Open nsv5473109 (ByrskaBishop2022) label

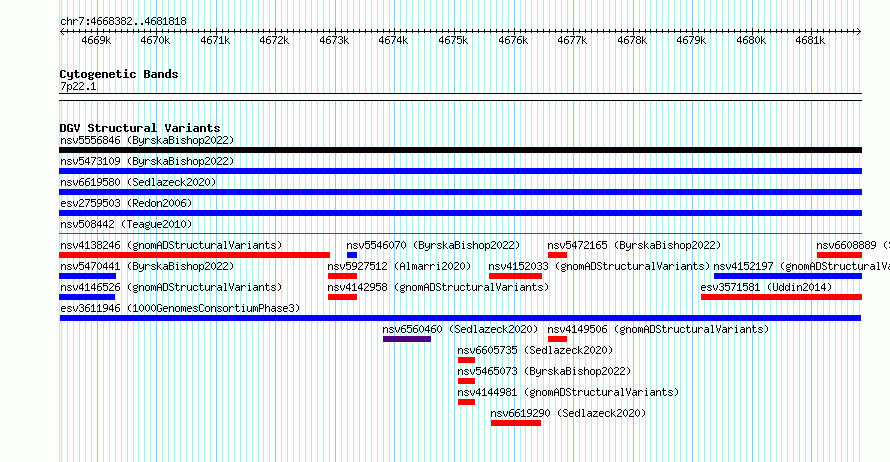147,161
